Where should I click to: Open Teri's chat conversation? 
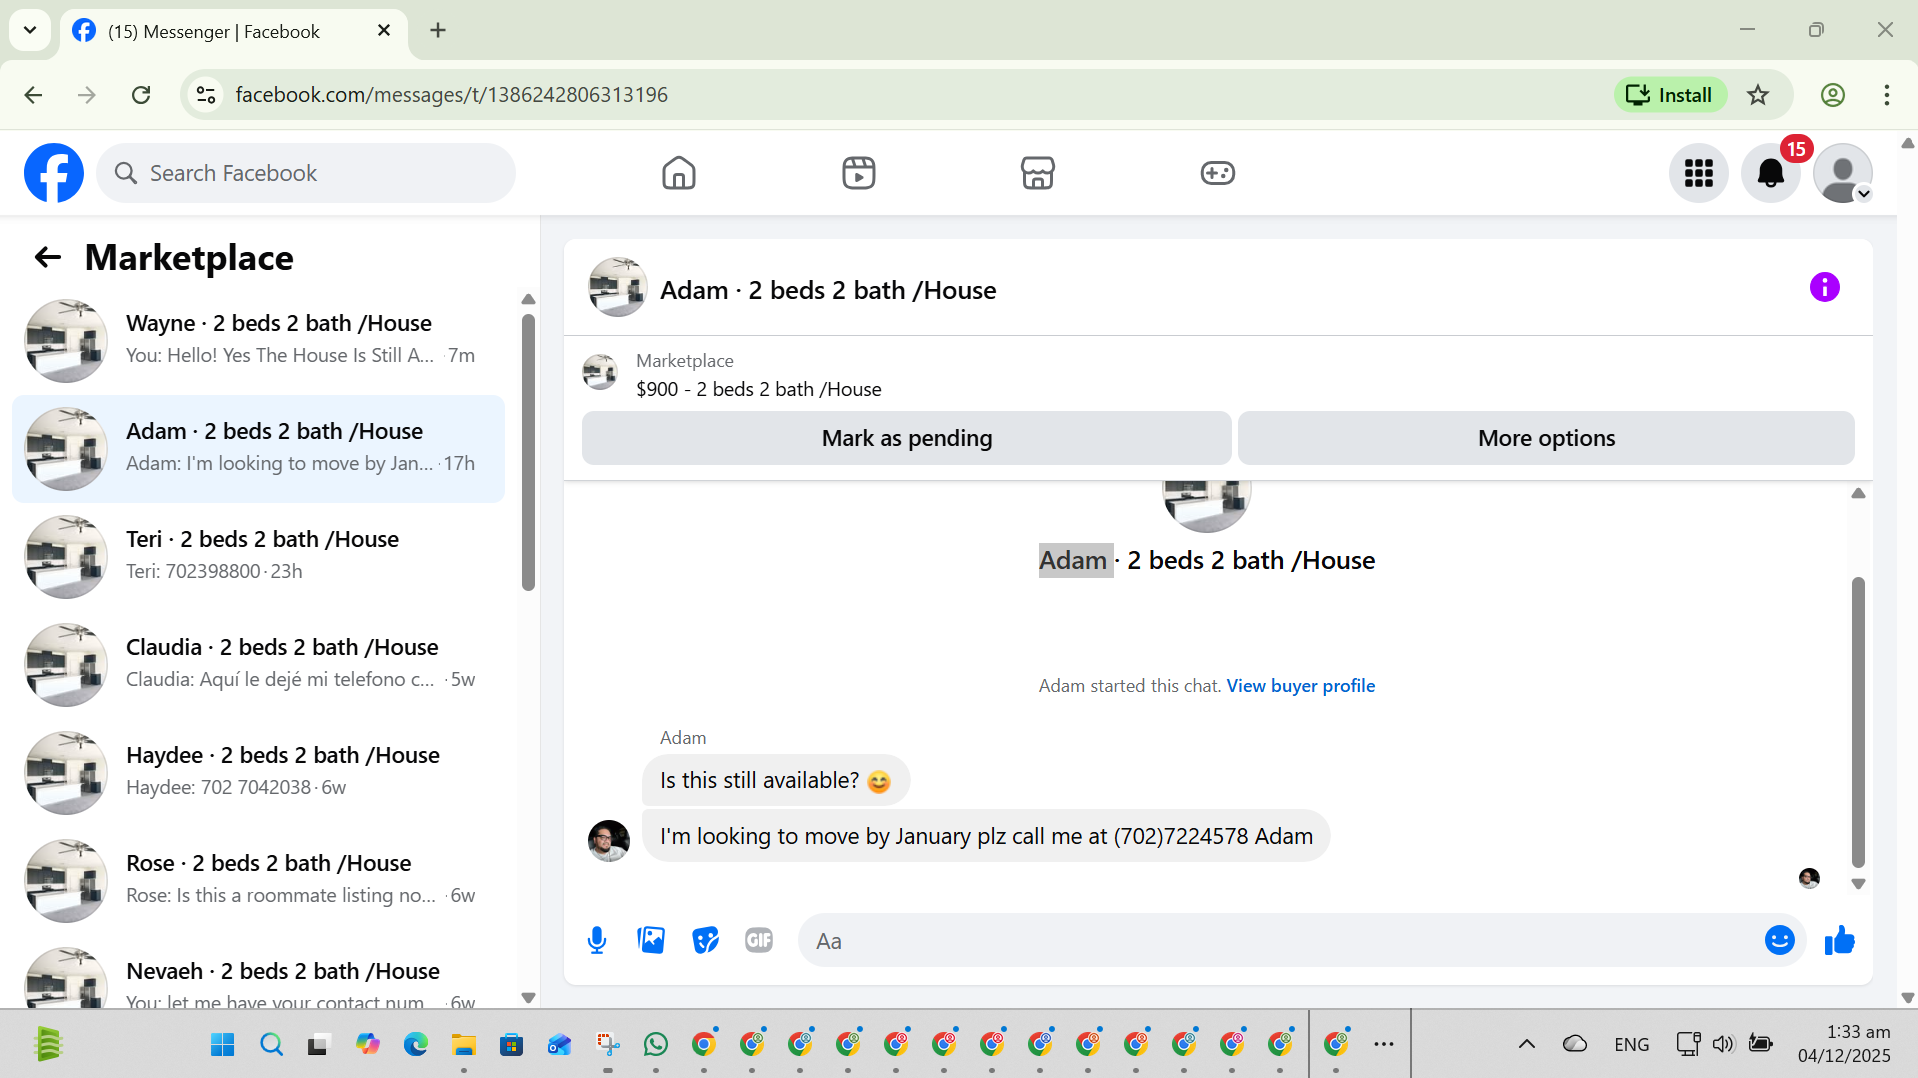click(x=258, y=556)
